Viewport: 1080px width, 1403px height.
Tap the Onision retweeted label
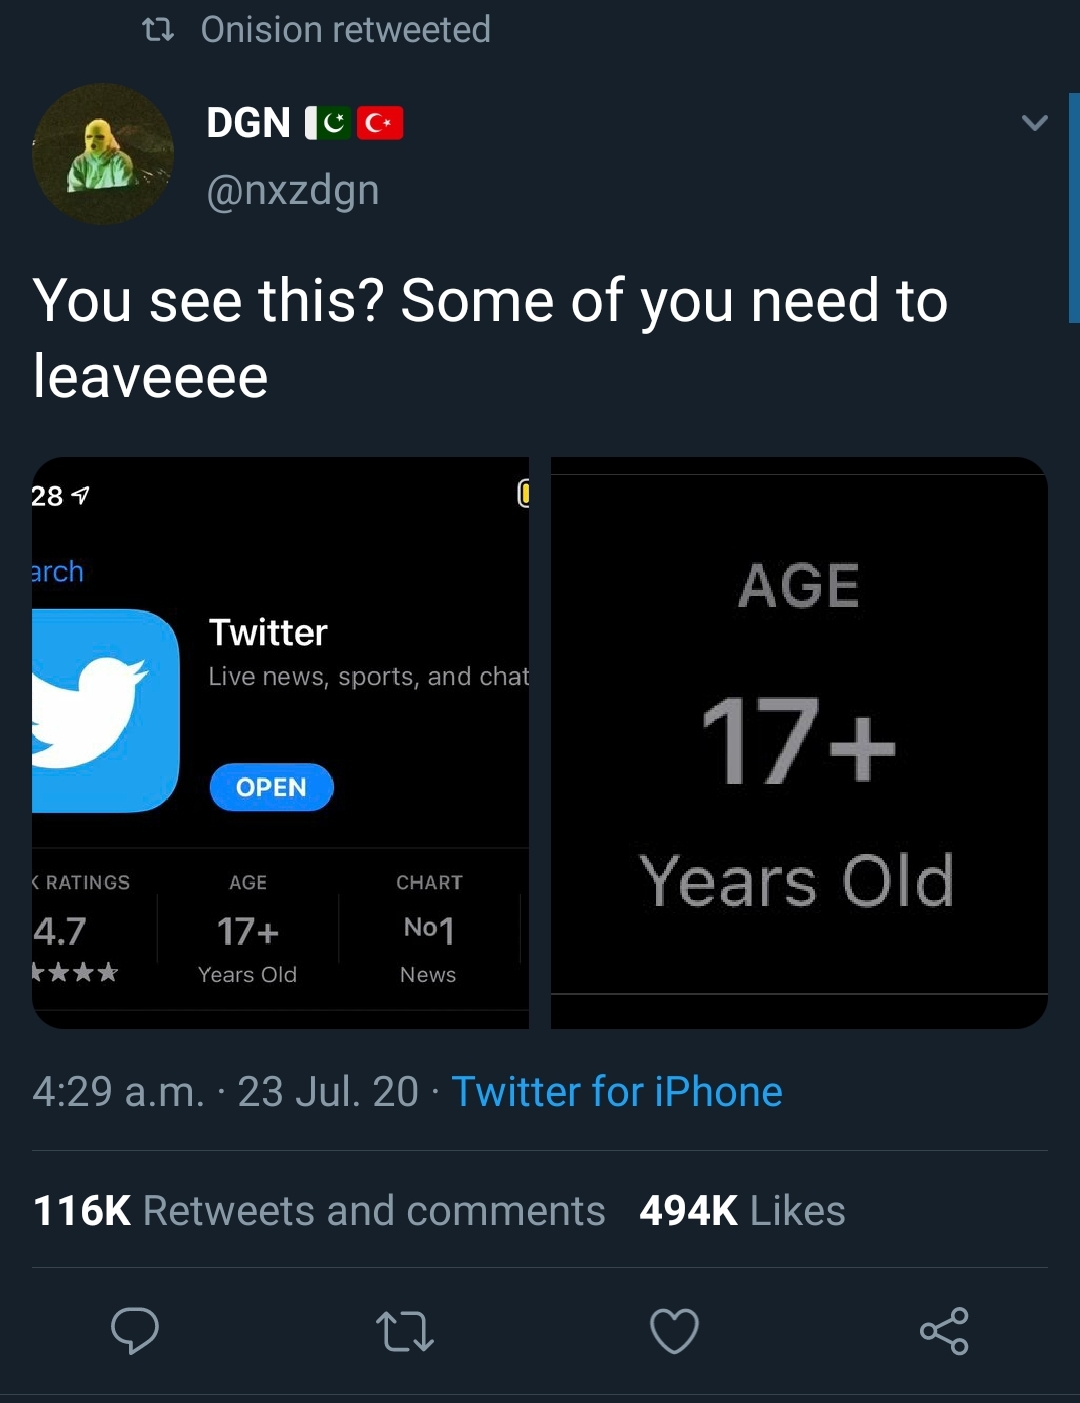tap(345, 30)
